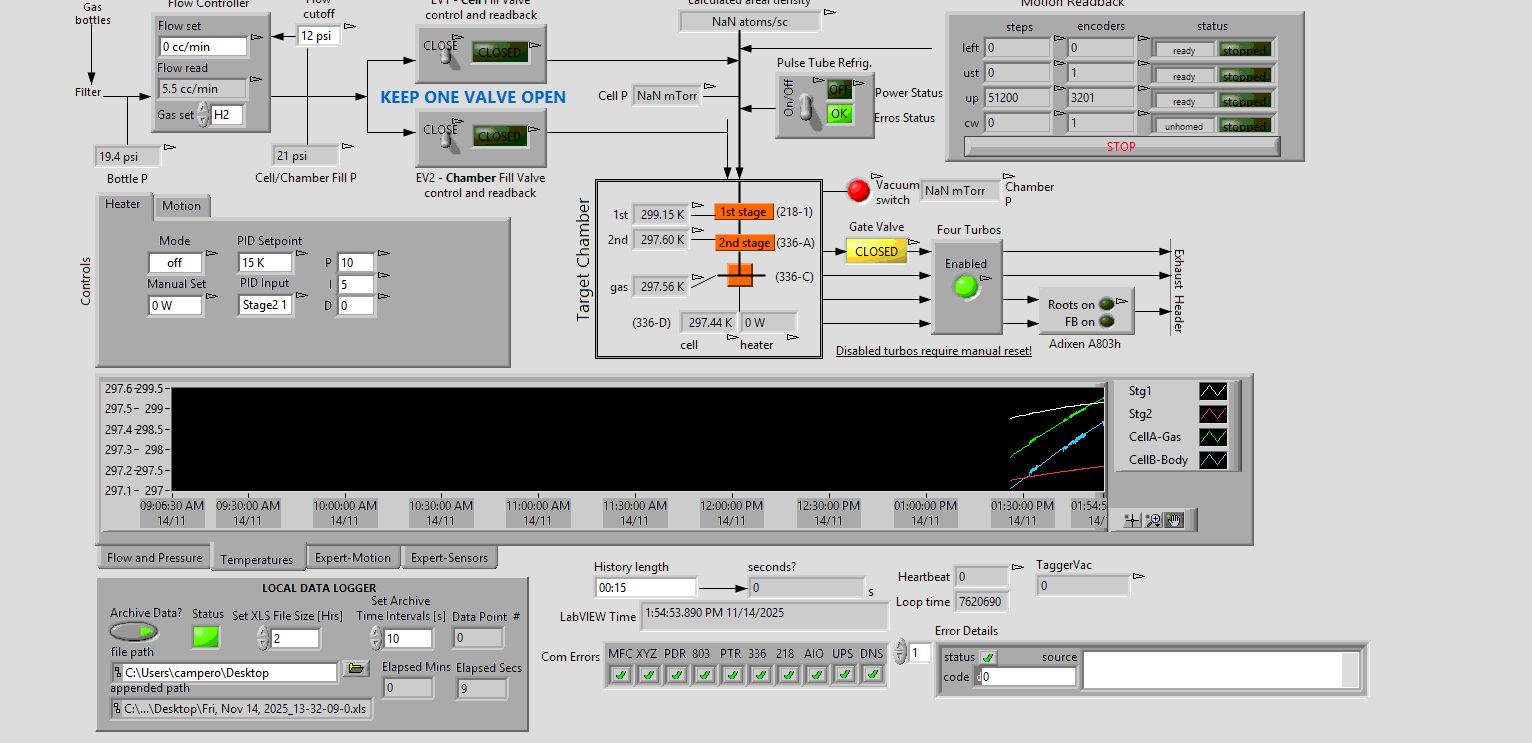Click the file path browse folder icon
The width and height of the screenshot is (1532, 743).
[x=354, y=668]
